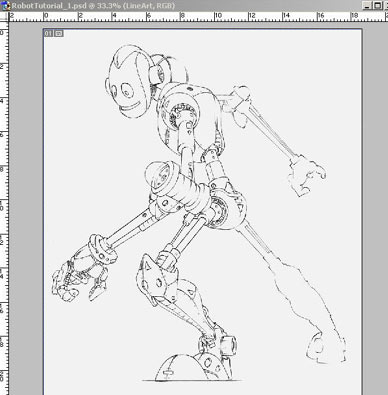
Task: Click the slice type icon beside badge 01
Action: (59, 33)
